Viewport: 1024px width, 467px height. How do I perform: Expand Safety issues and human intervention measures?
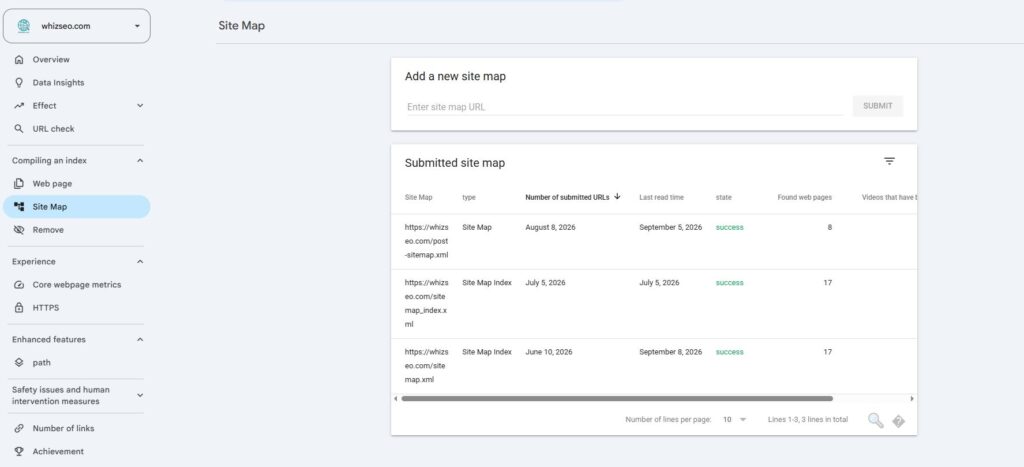pos(140,395)
